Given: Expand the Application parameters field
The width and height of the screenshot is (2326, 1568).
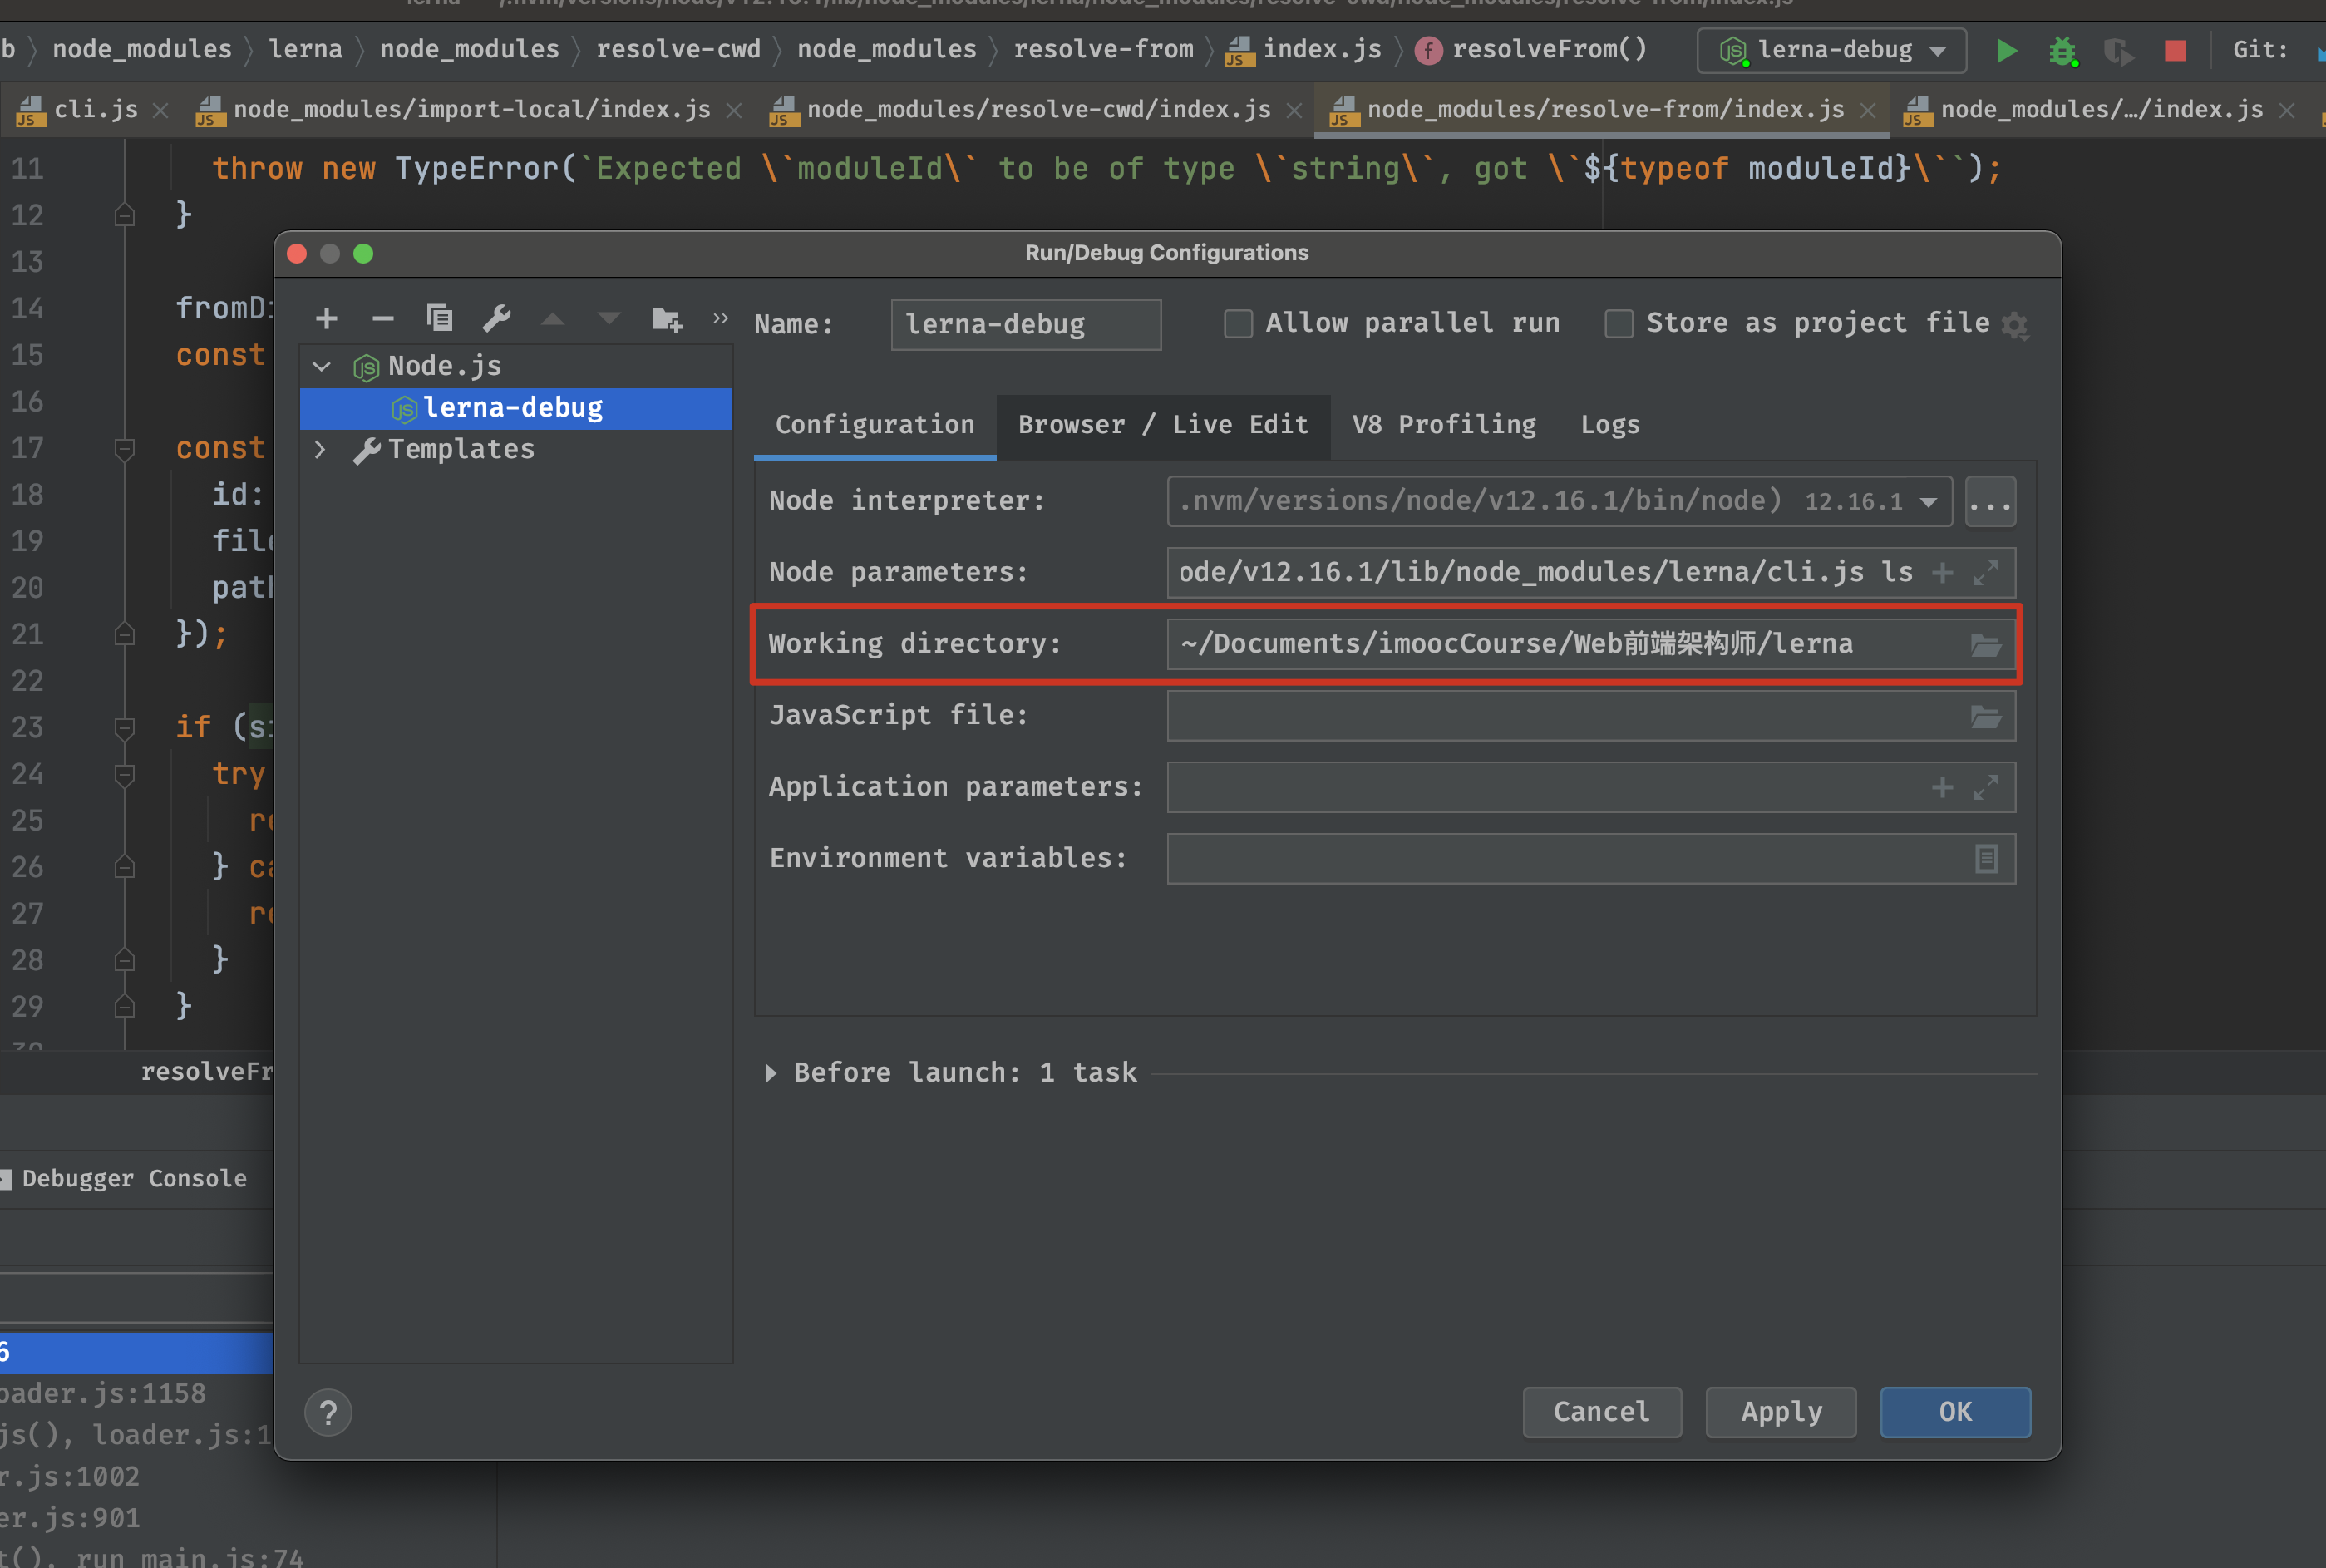Looking at the screenshot, I should tap(1986, 788).
